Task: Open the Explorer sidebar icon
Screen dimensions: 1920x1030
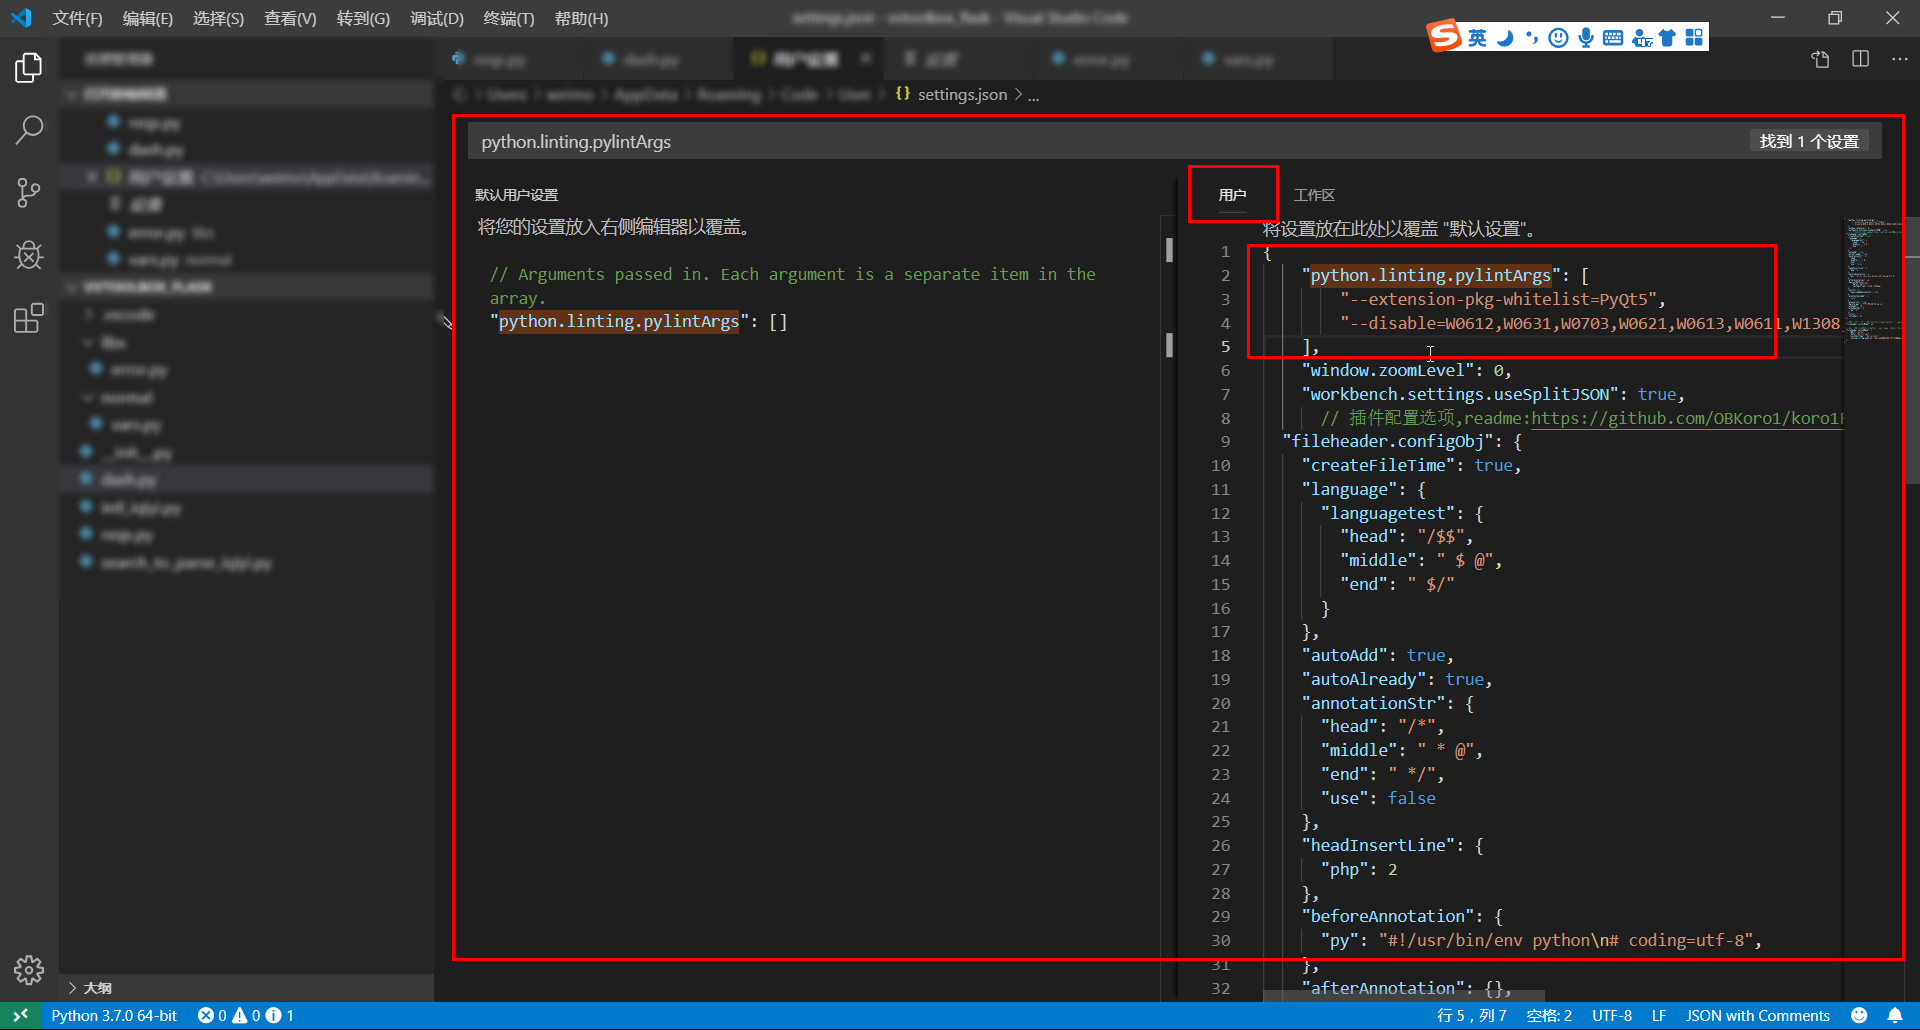Action: (x=28, y=67)
